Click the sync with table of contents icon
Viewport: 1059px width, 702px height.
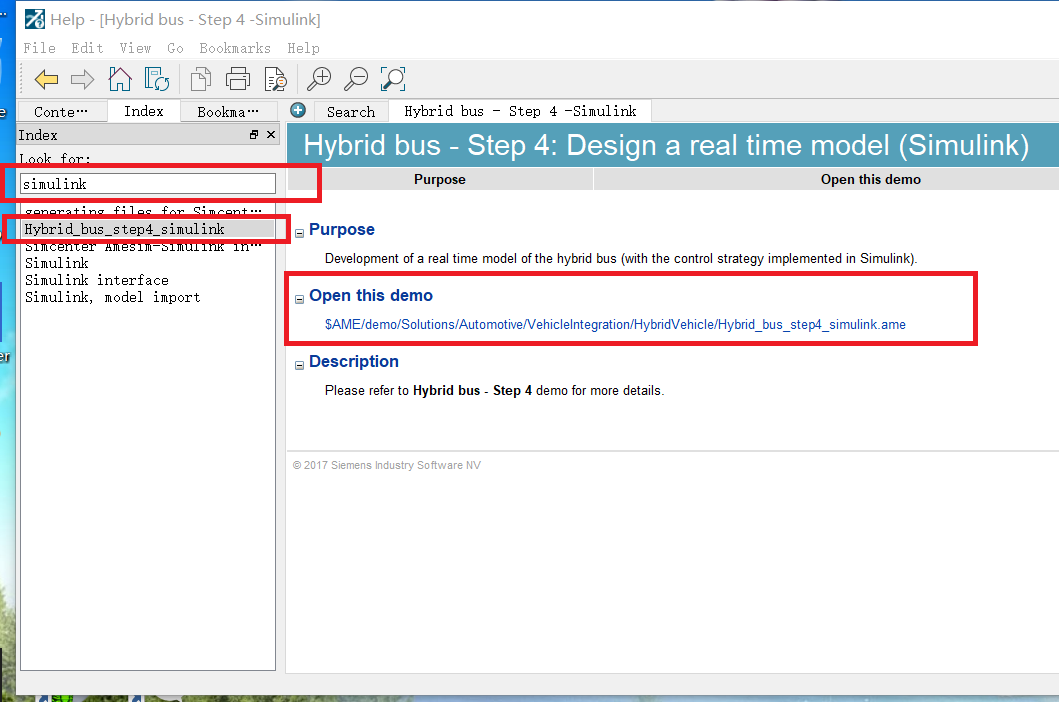[157, 79]
